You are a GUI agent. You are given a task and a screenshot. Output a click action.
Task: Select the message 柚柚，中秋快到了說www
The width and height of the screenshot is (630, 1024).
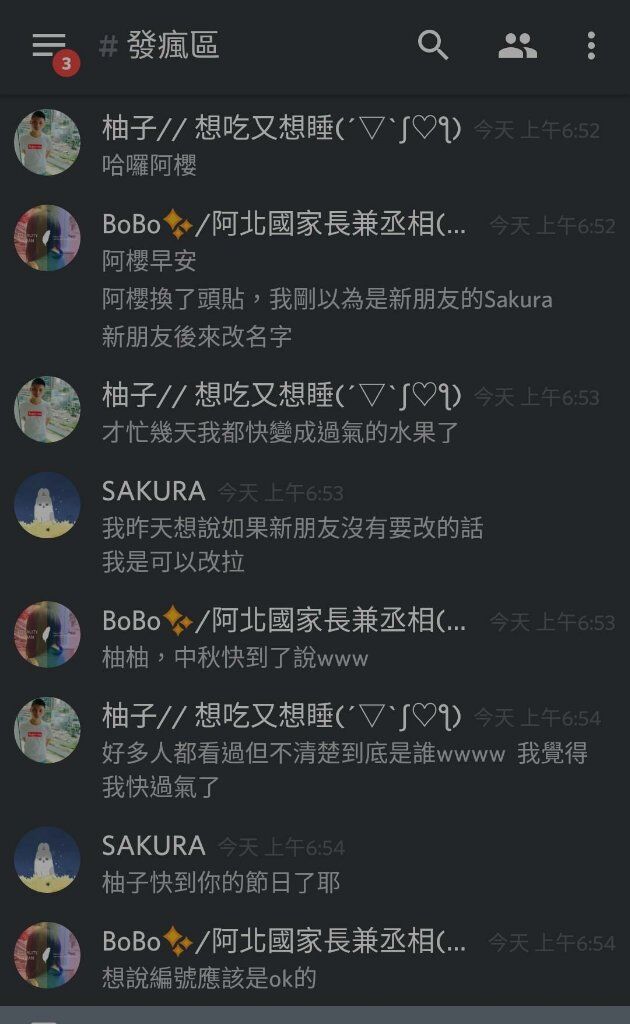235,657
